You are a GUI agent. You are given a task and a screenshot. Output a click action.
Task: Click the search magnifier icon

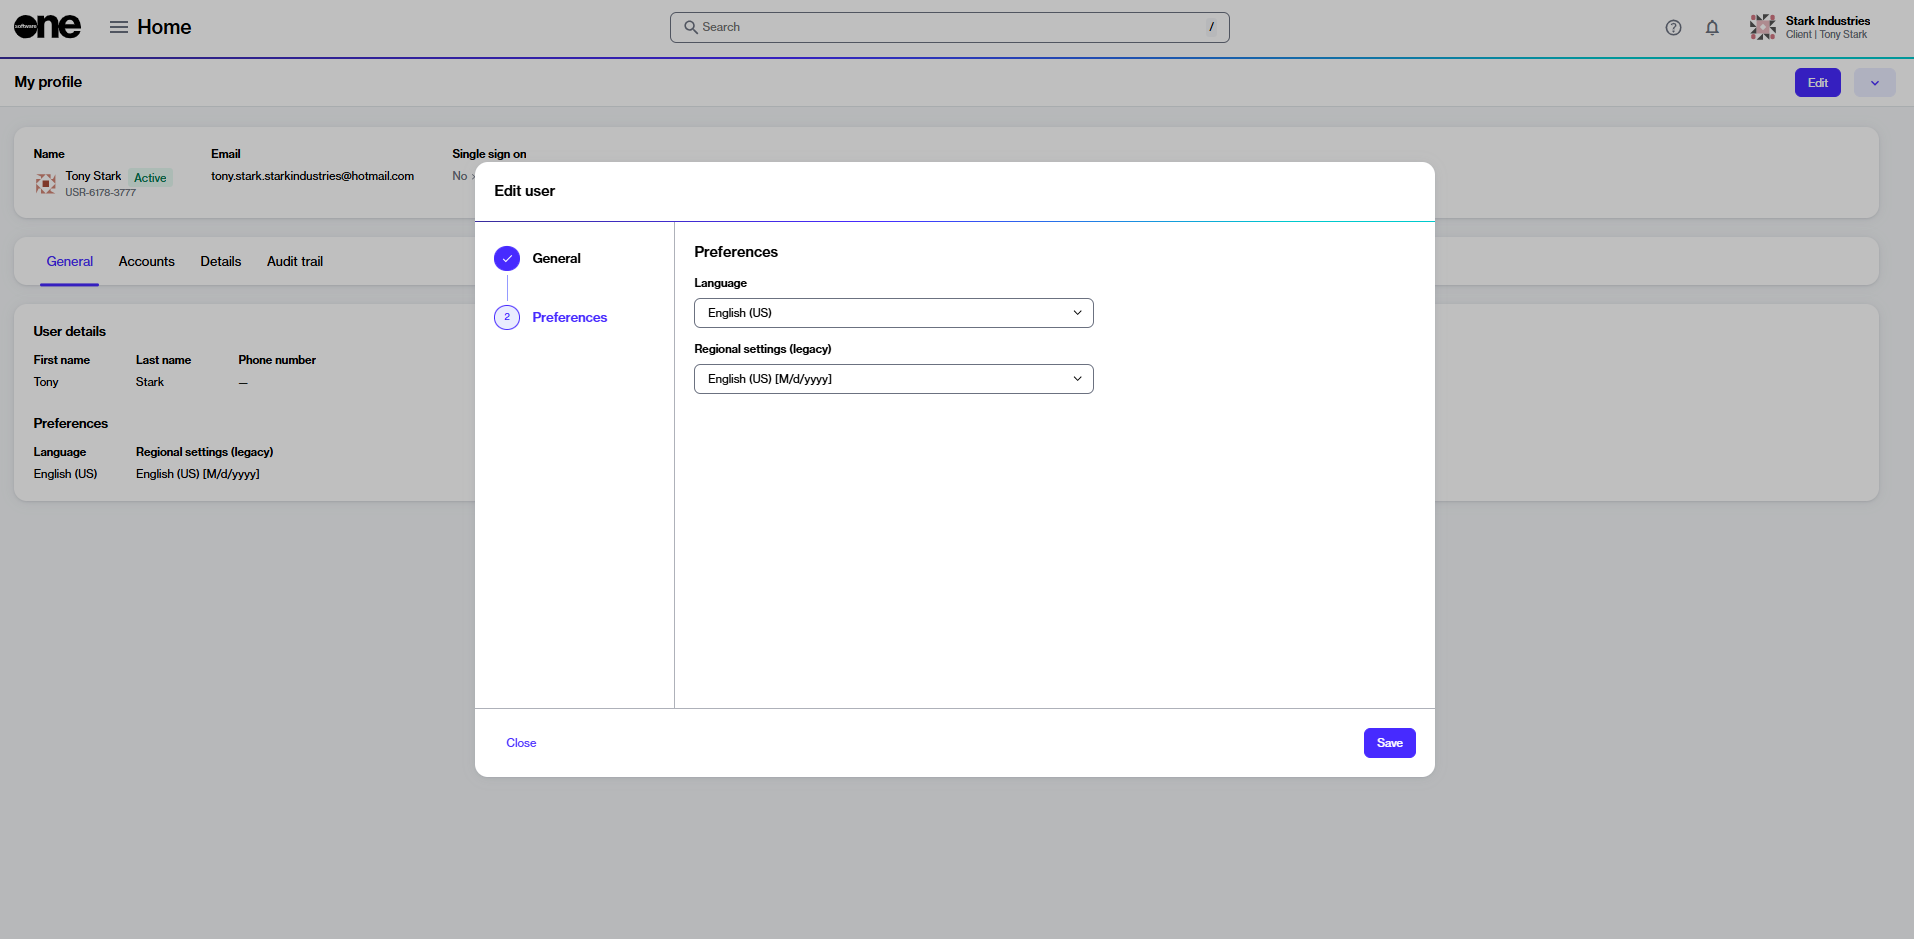(690, 27)
